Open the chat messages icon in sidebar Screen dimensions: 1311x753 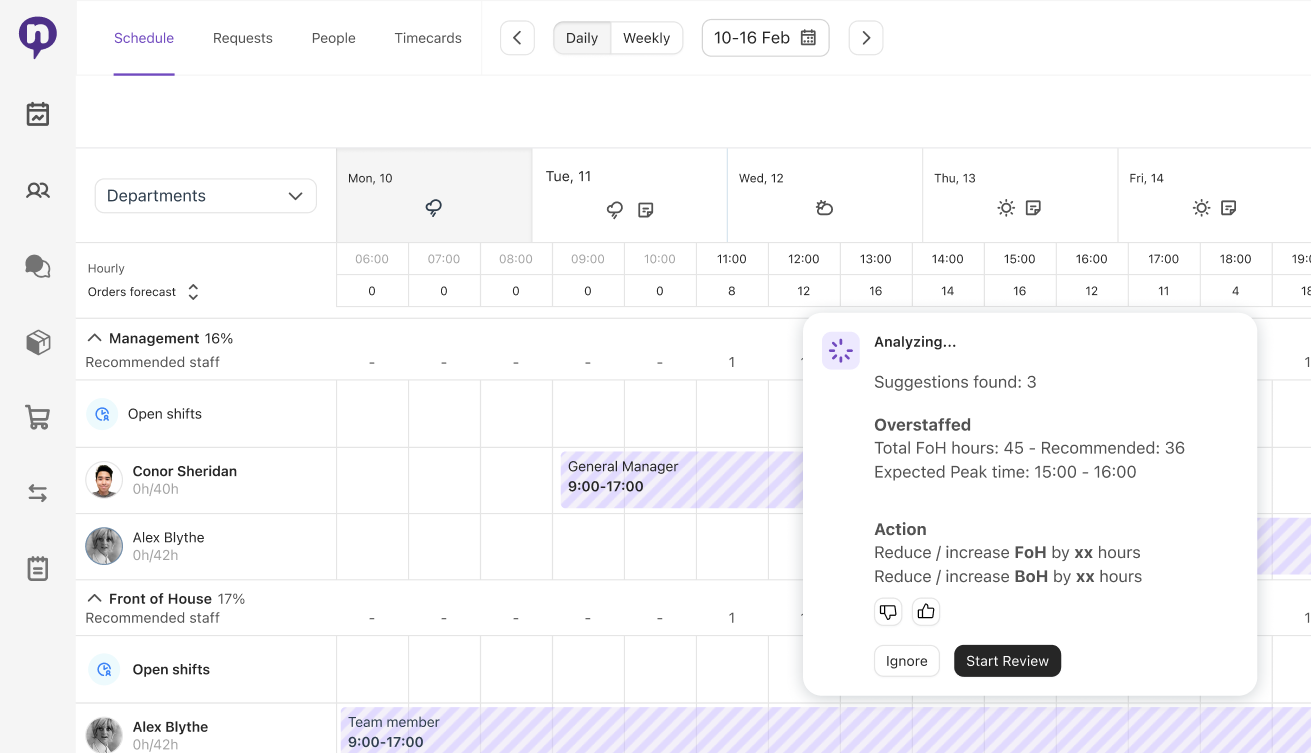(38, 266)
